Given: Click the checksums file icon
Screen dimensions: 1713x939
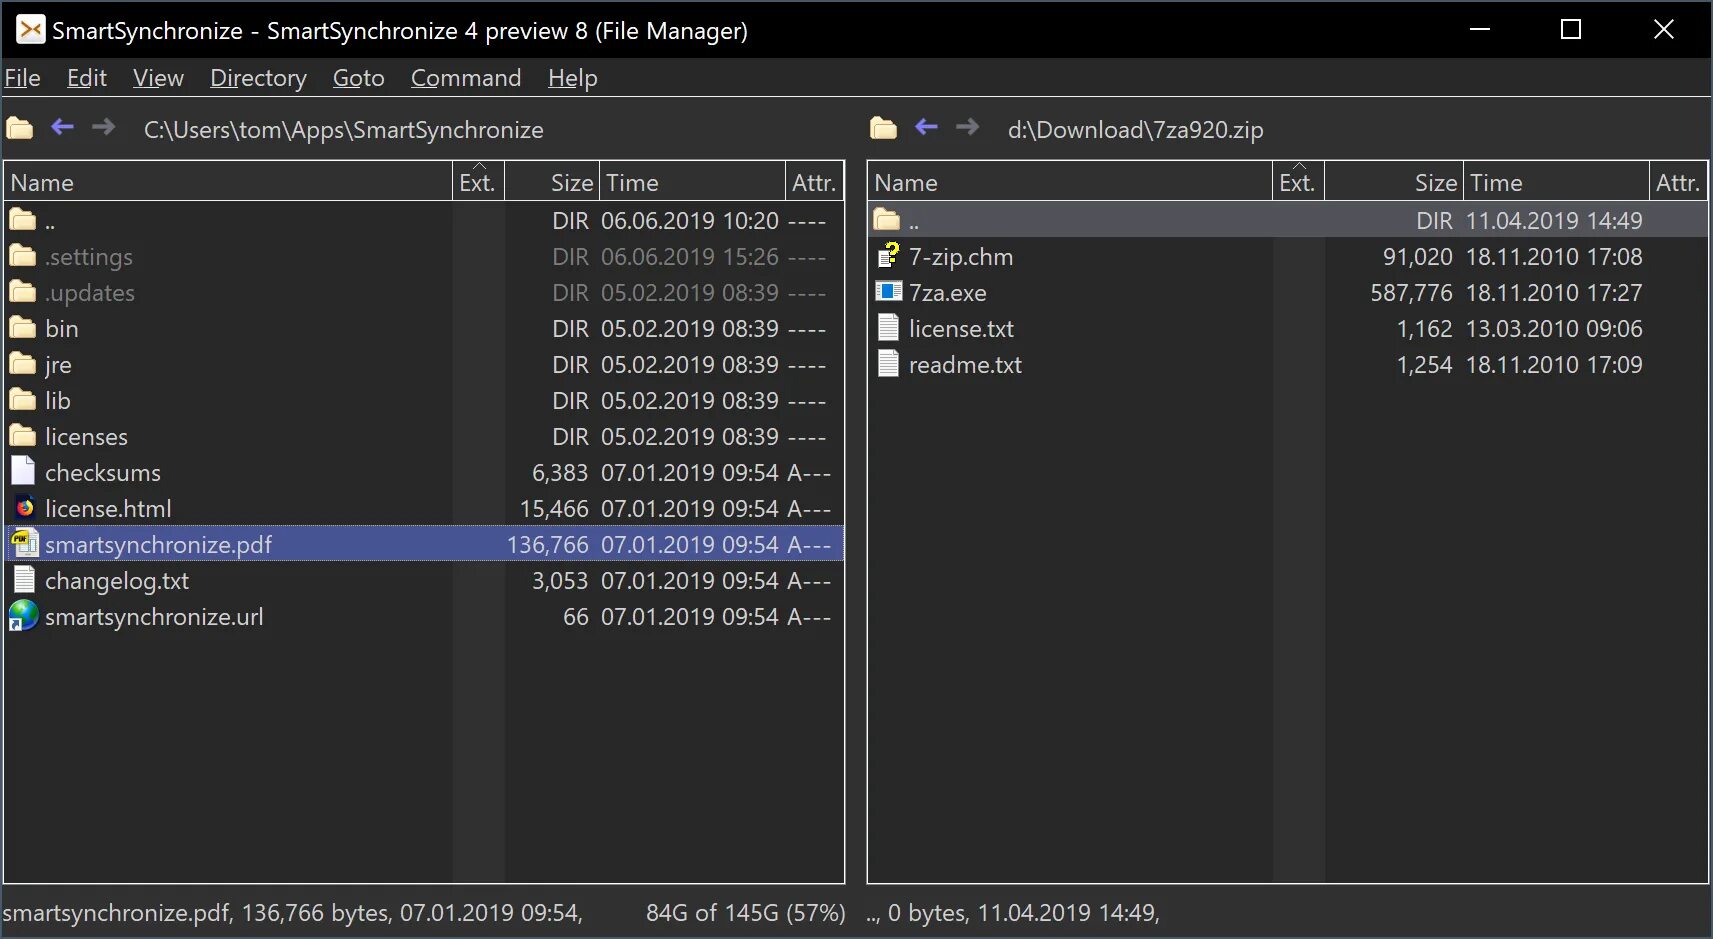Looking at the screenshot, I should (x=23, y=471).
